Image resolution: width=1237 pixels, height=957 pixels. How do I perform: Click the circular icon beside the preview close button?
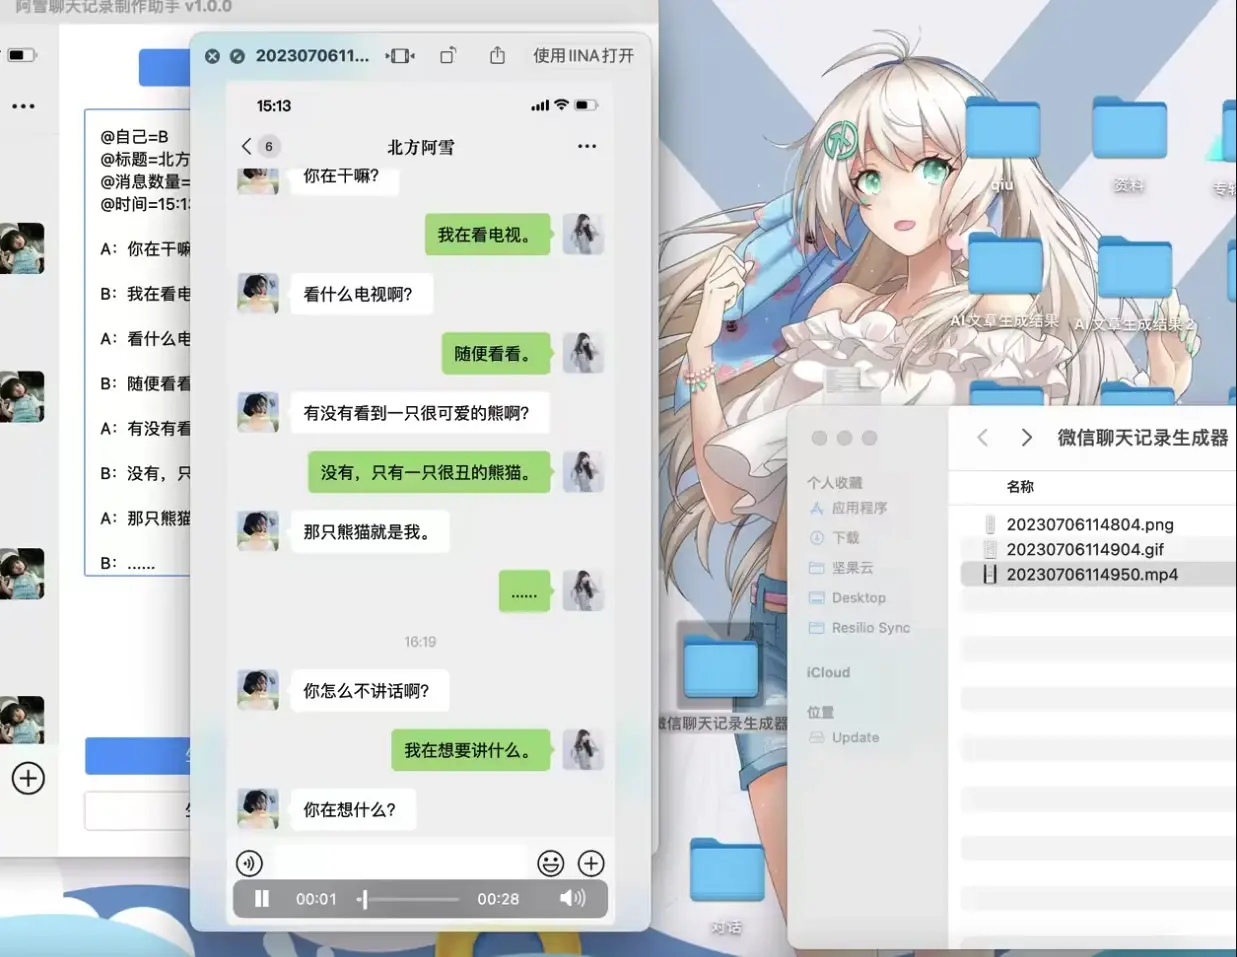pos(237,56)
